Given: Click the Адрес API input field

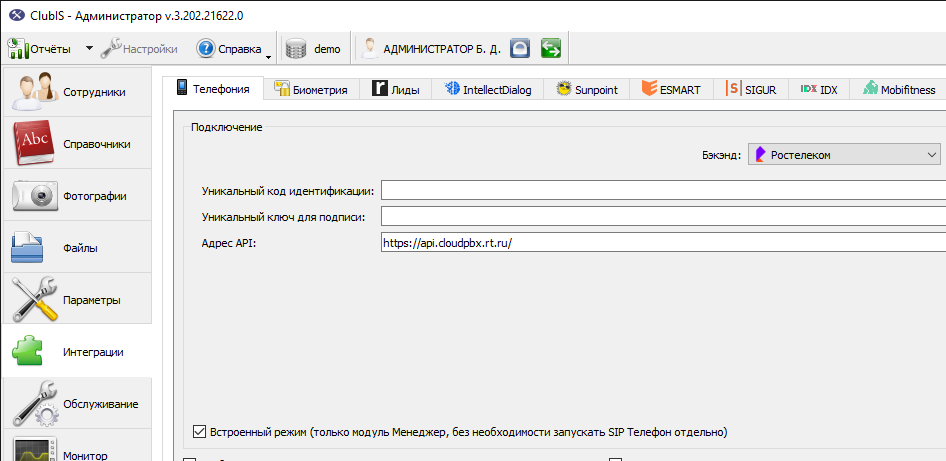Looking at the screenshot, I should 663,243.
